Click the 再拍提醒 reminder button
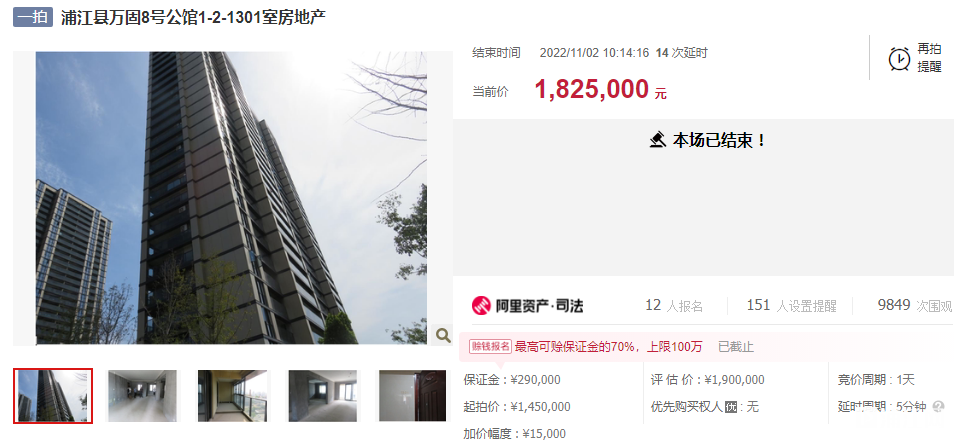This screenshot has height=446, width=954. pos(914,58)
